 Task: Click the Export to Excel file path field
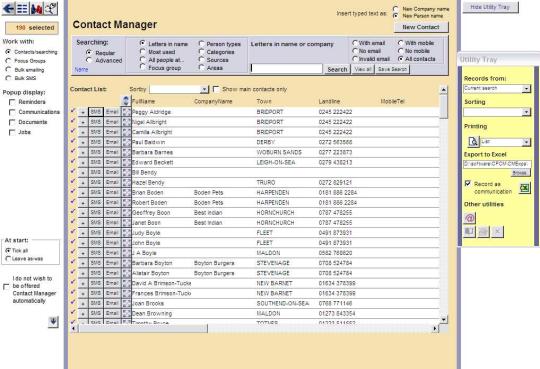(497, 164)
